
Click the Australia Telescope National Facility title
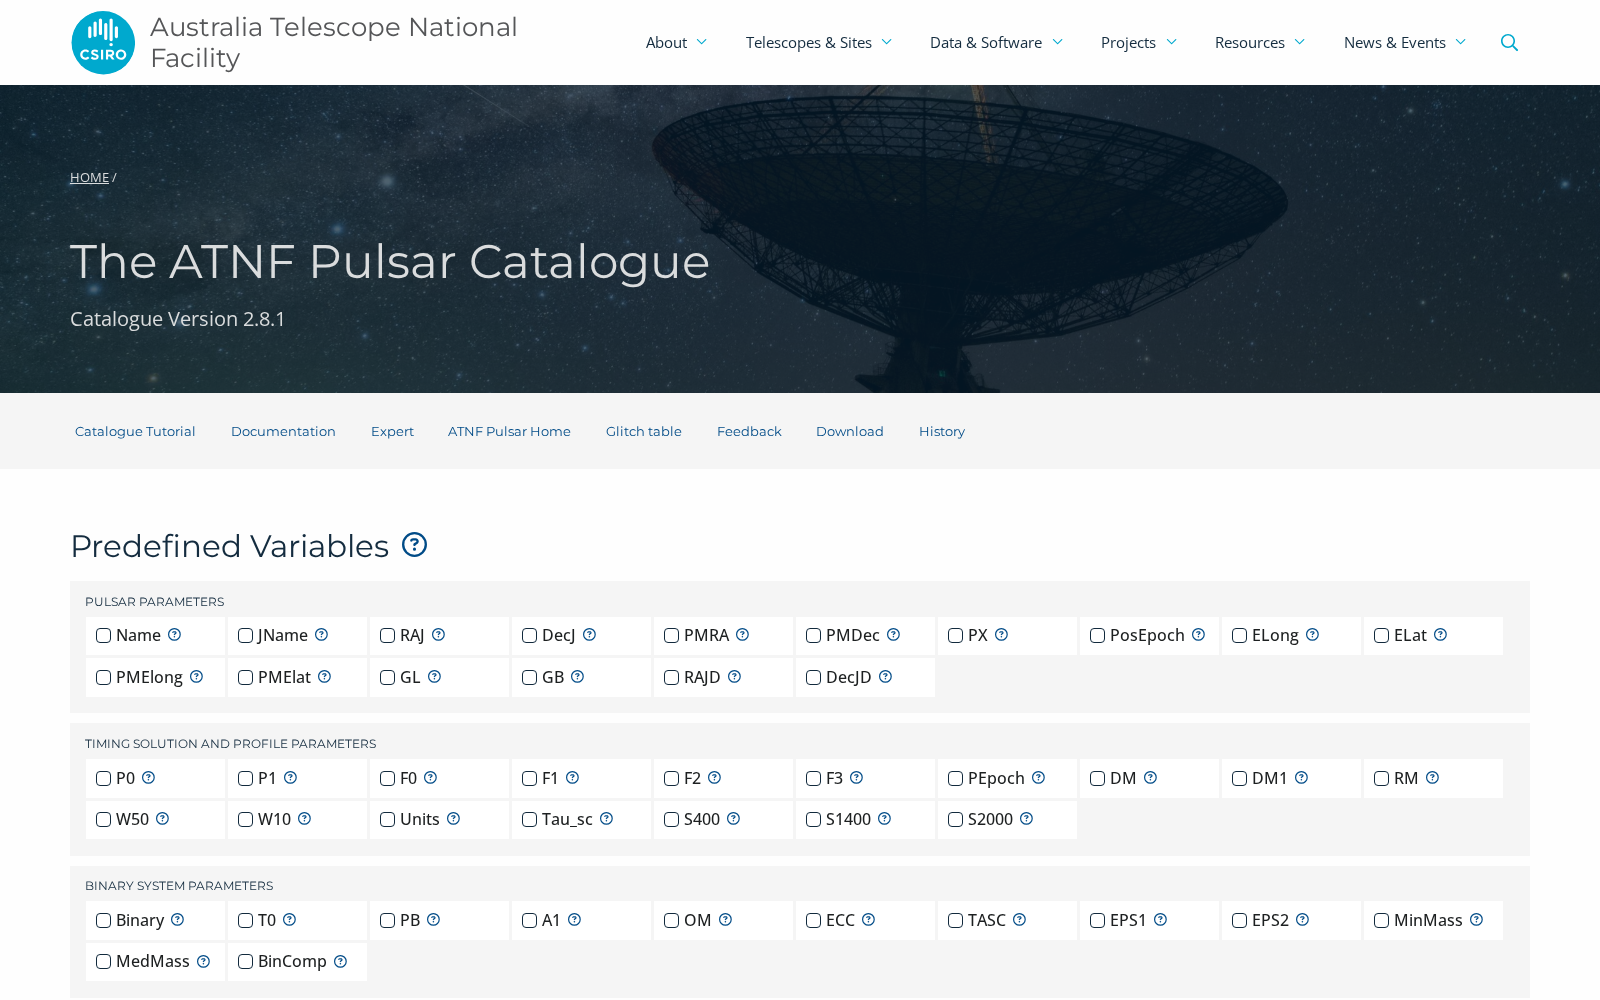click(x=334, y=42)
